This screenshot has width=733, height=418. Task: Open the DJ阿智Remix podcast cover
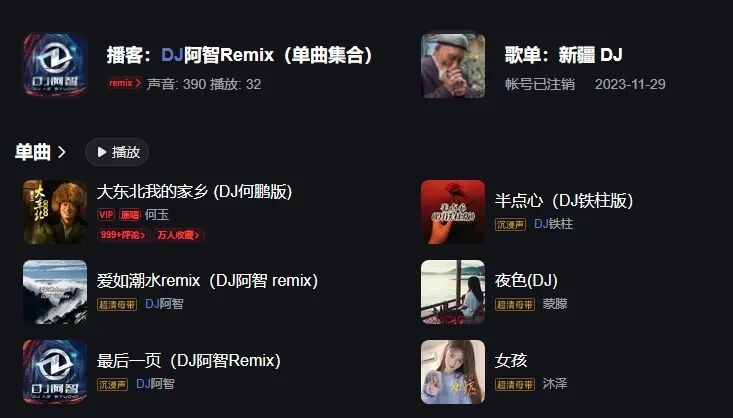coord(55,65)
